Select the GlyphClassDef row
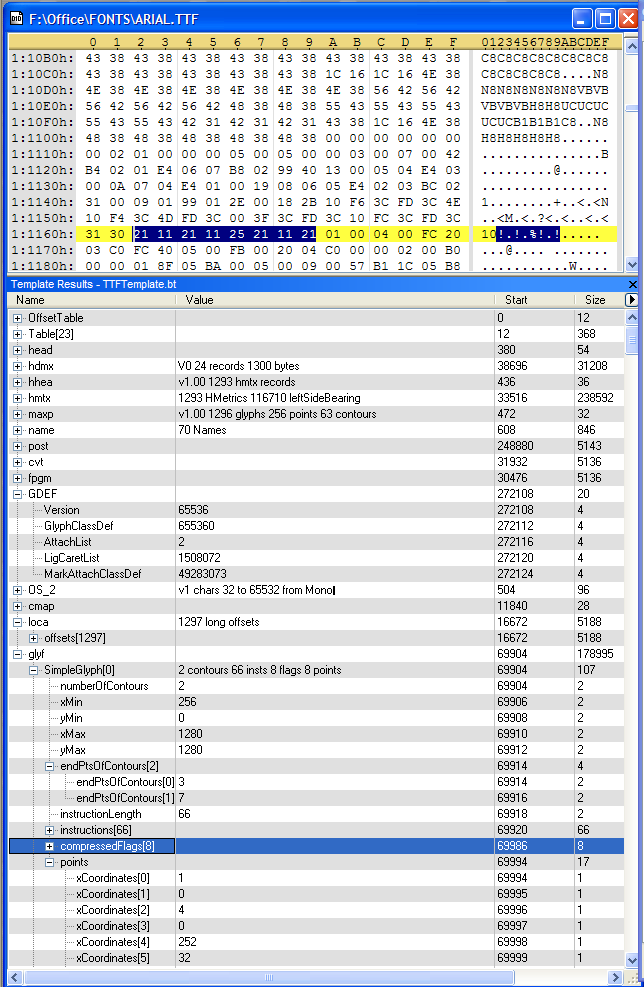Screen dimensions: 644x987 pyautogui.click(x=317, y=526)
